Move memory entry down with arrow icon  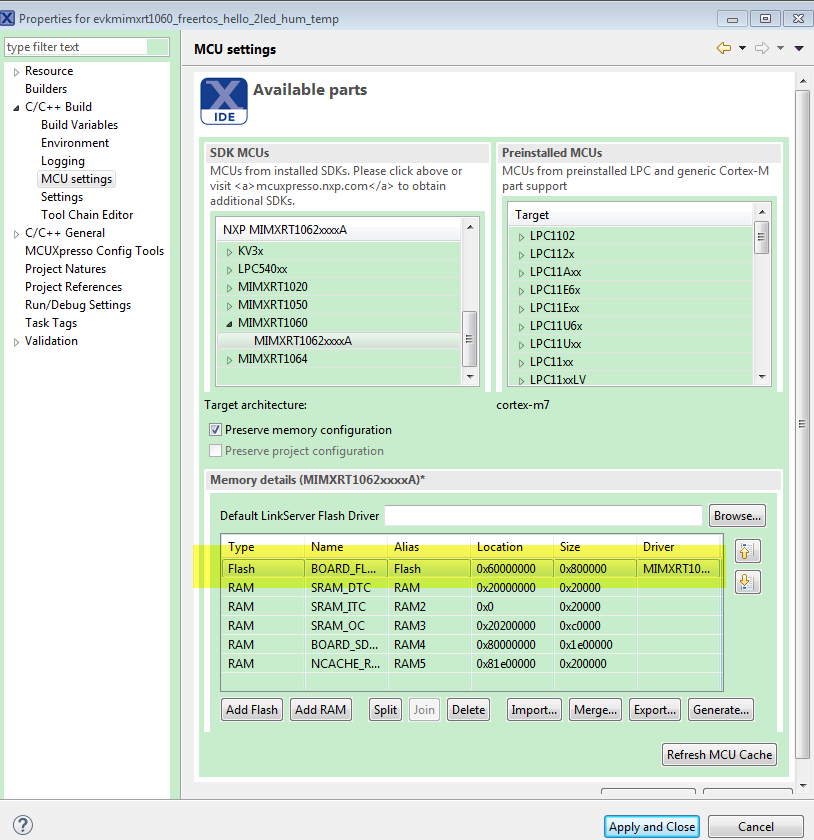[747, 582]
